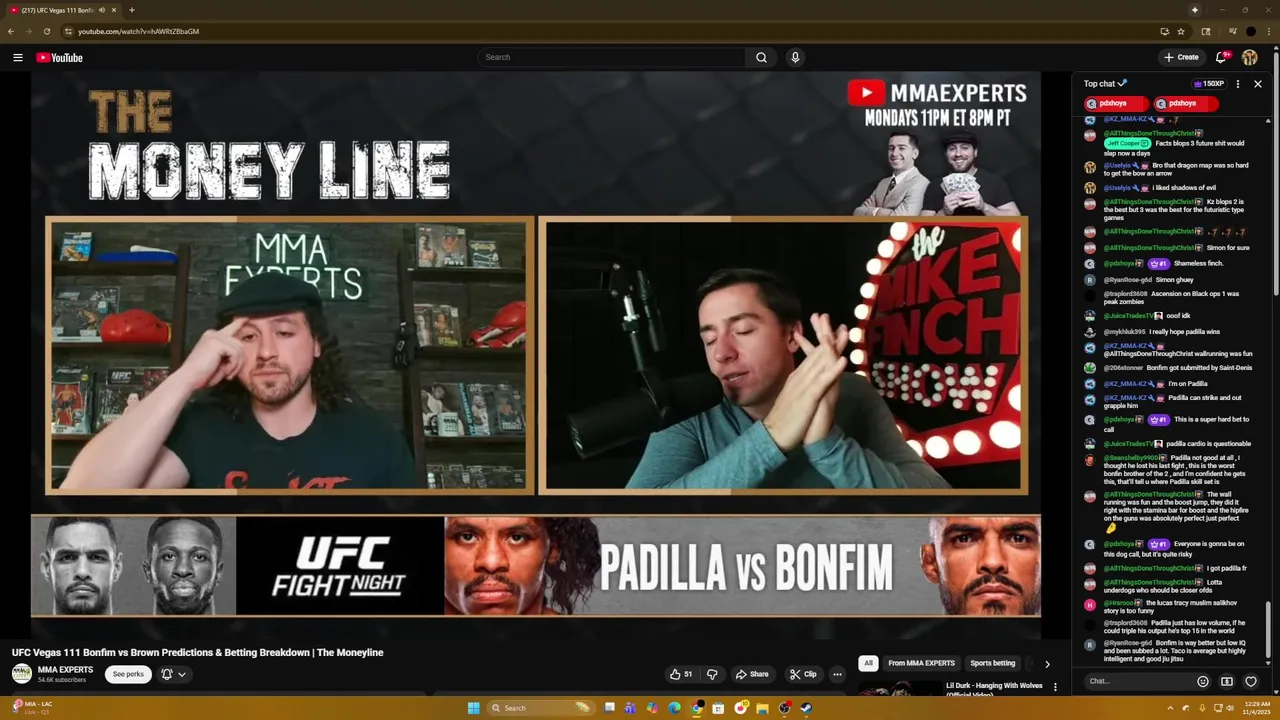Select the All filter chip
The height and width of the screenshot is (720, 1280).
pos(868,663)
